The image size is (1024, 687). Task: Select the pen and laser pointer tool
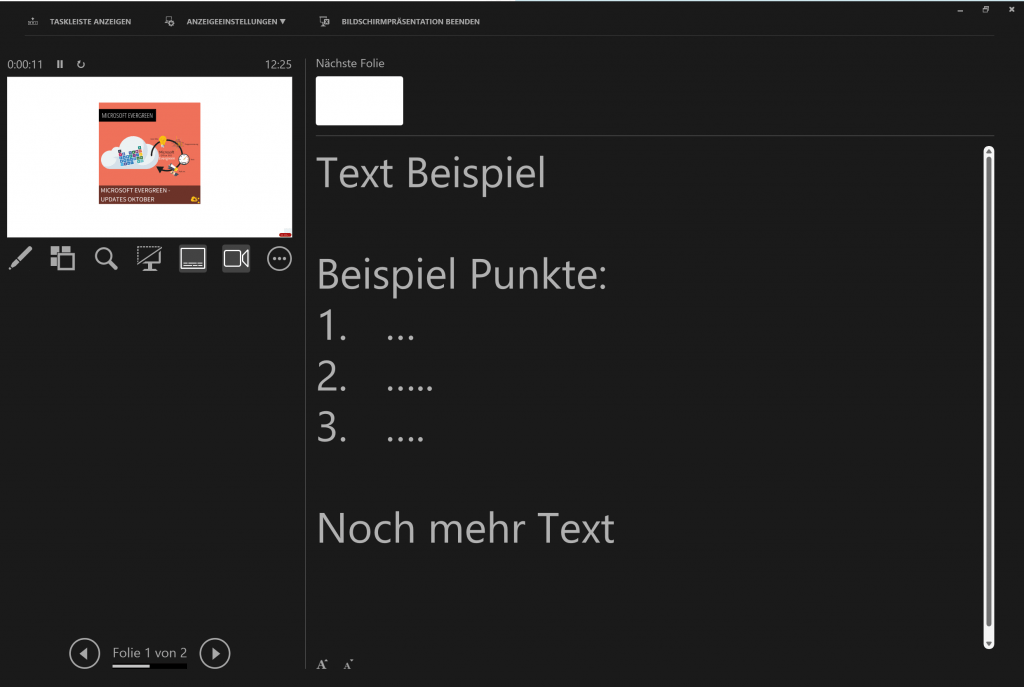[x=20, y=259]
